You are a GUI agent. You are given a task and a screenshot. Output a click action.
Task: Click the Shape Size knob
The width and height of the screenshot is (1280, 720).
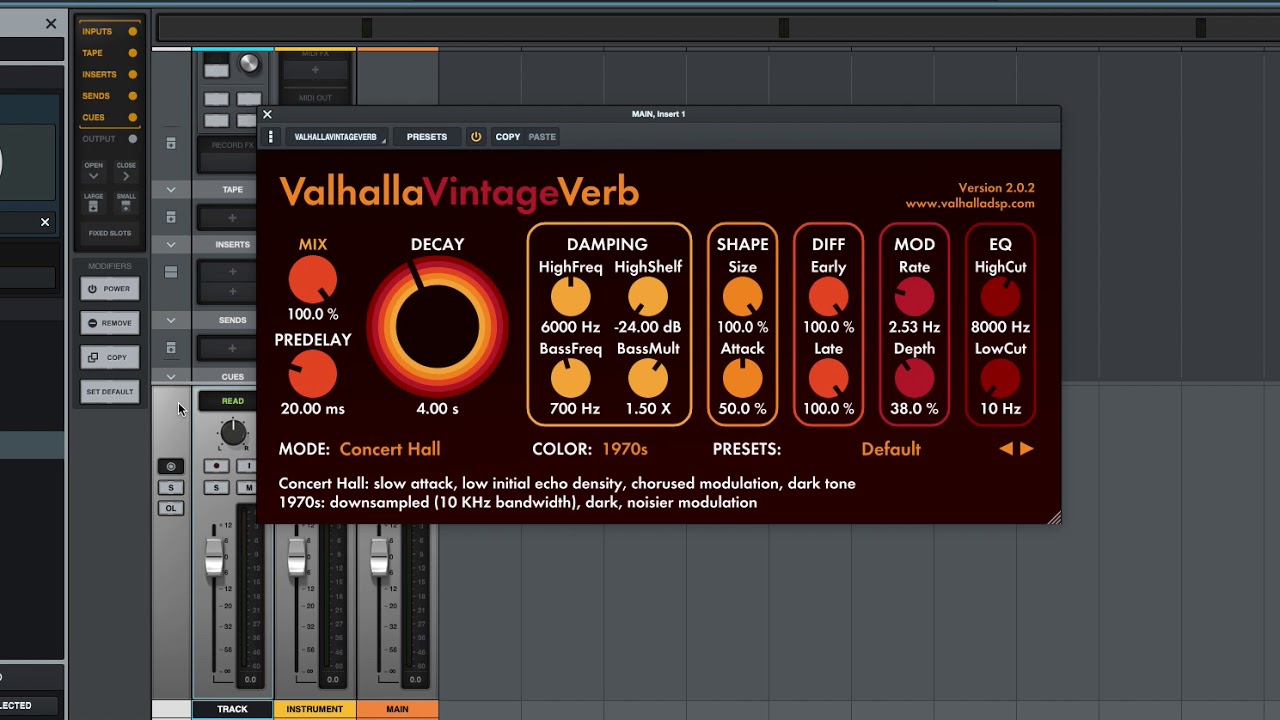click(x=742, y=297)
